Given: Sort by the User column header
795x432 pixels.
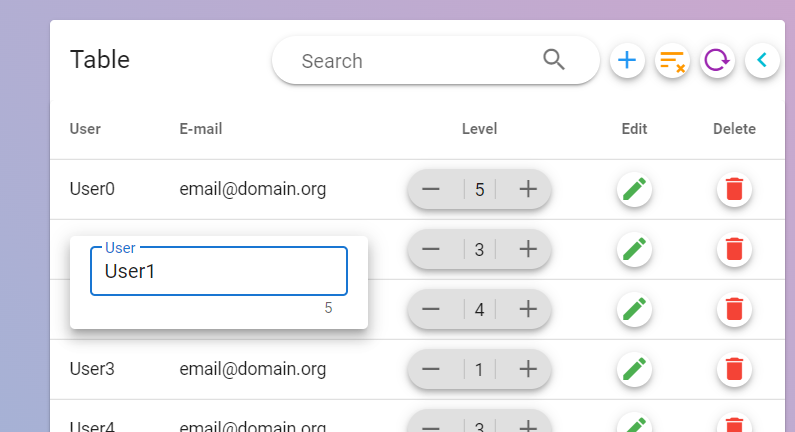Looking at the screenshot, I should tap(85, 129).
